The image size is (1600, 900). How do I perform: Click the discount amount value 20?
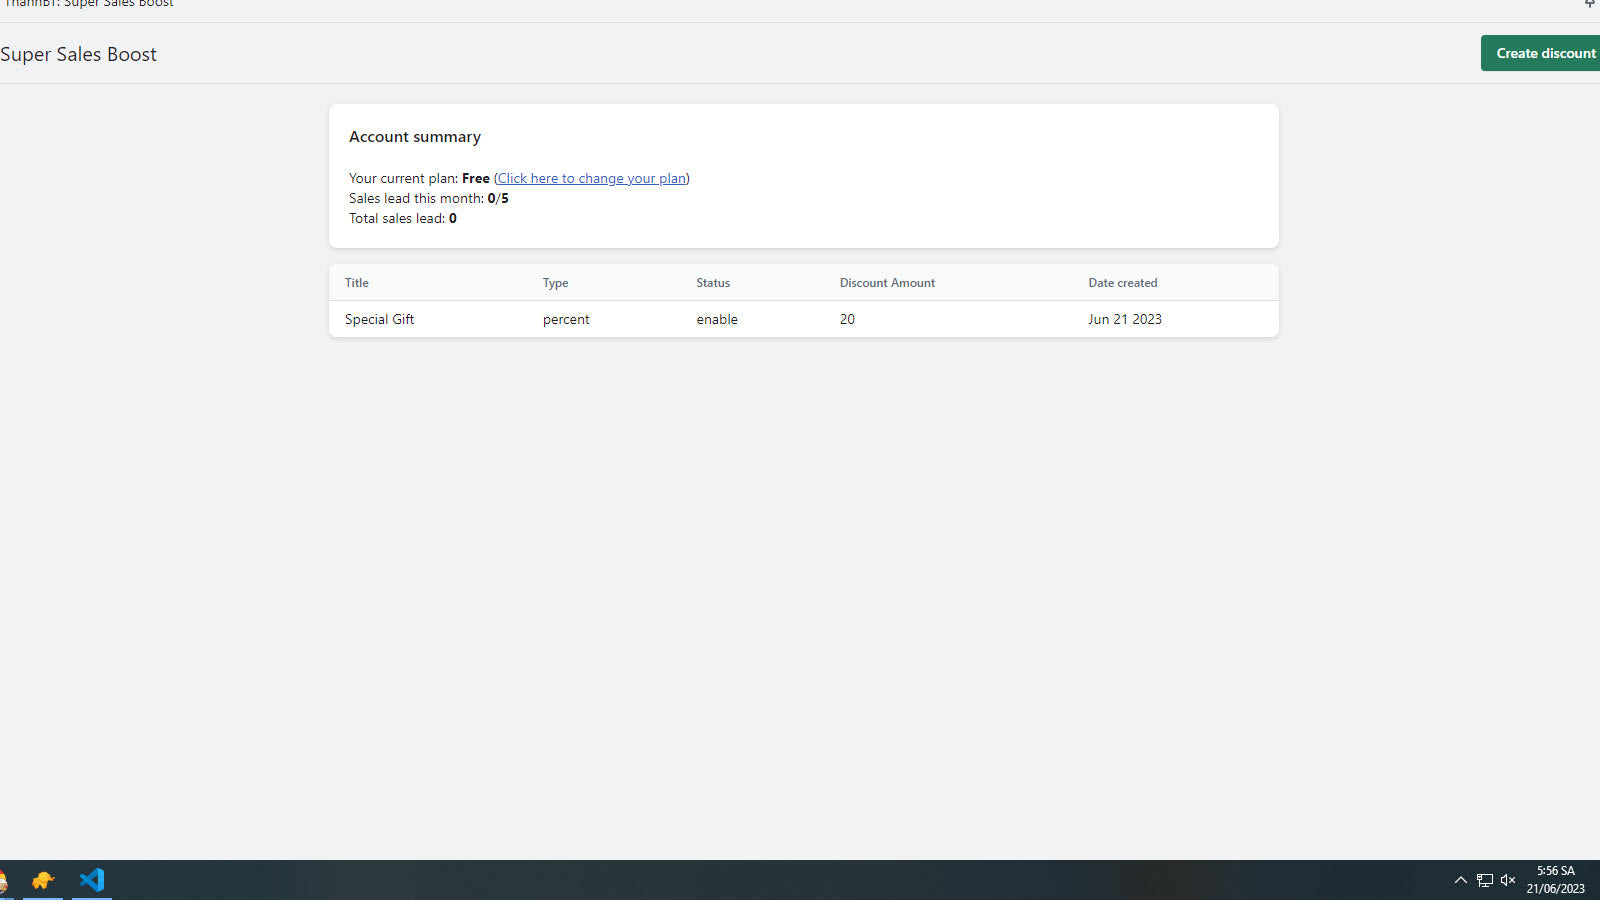[x=847, y=319]
